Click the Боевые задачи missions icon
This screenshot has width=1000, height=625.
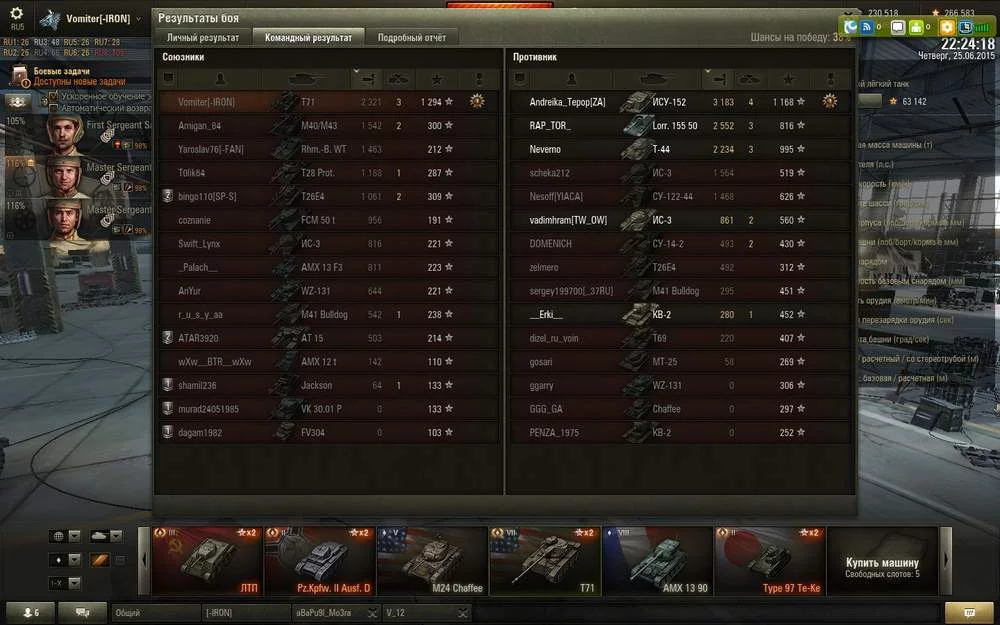pos(19,76)
